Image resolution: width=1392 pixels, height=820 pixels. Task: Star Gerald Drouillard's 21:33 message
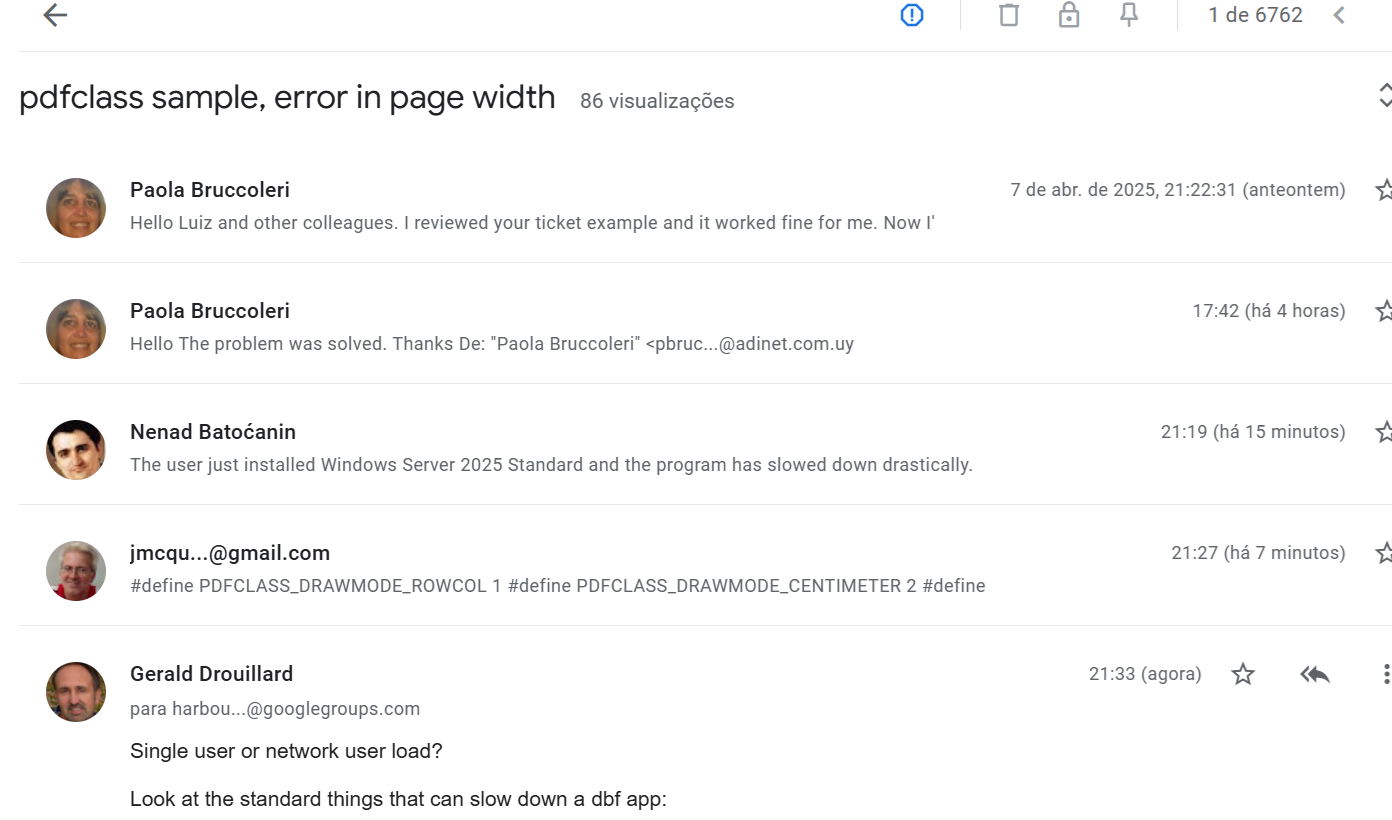click(1243, 675)
